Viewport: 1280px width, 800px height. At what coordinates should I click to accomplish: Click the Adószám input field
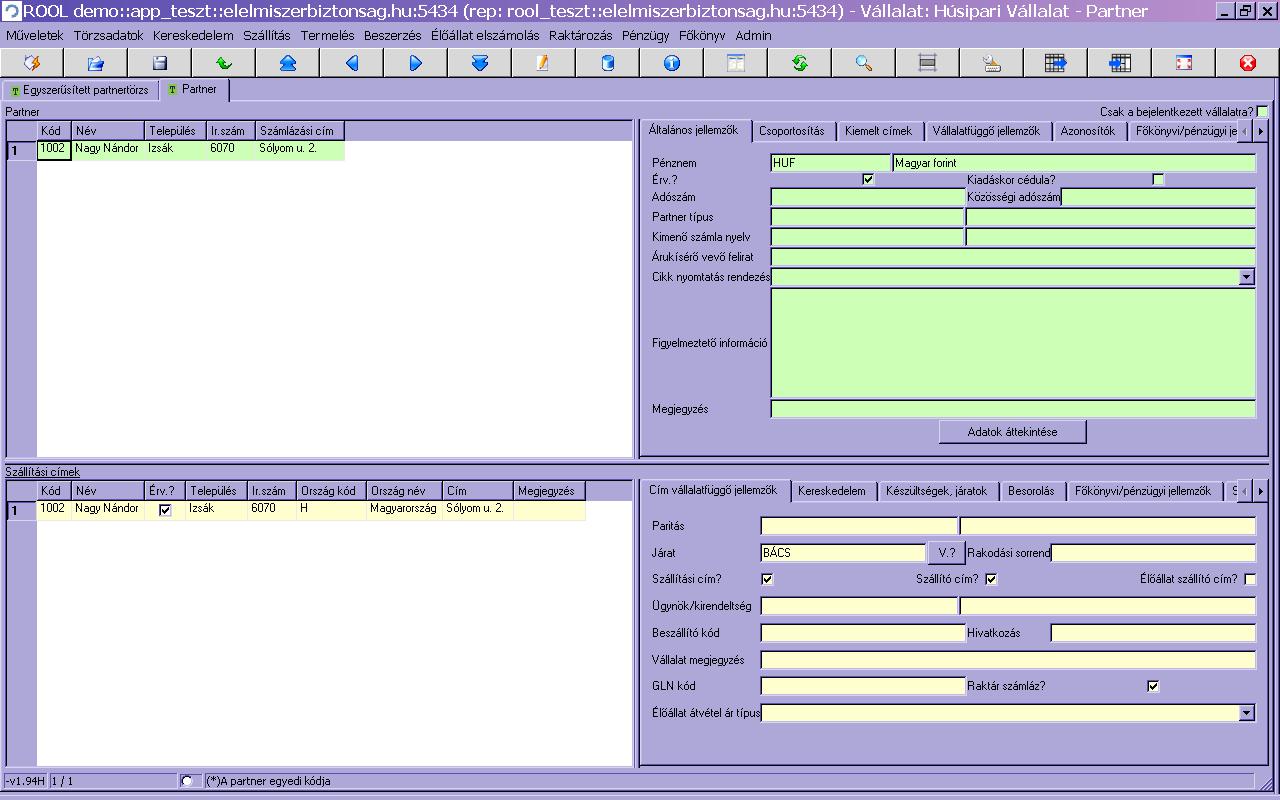click(868, 198)
